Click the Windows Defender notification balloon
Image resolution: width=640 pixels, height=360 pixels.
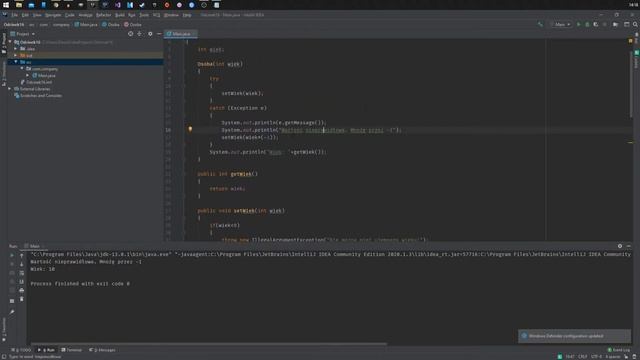pyautogui.click(x=574, y=336)
